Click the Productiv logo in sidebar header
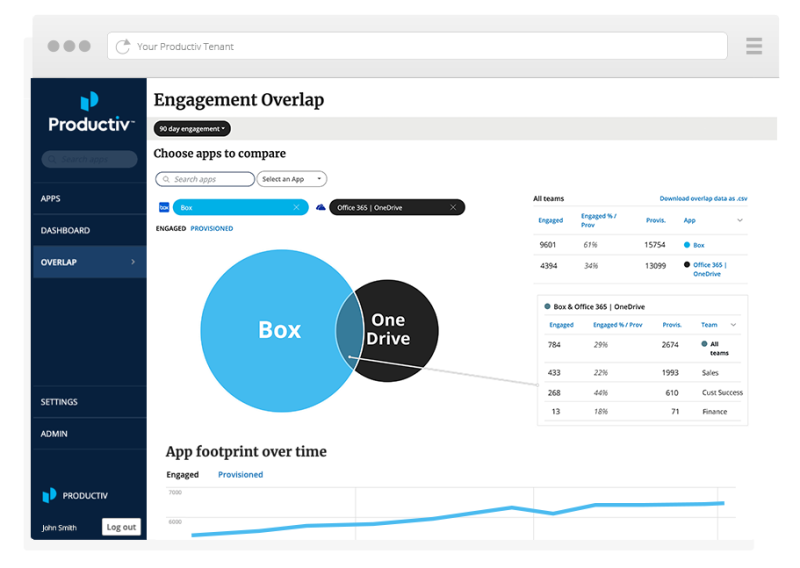This screenshot has height=568, width=800. (89, 111)
